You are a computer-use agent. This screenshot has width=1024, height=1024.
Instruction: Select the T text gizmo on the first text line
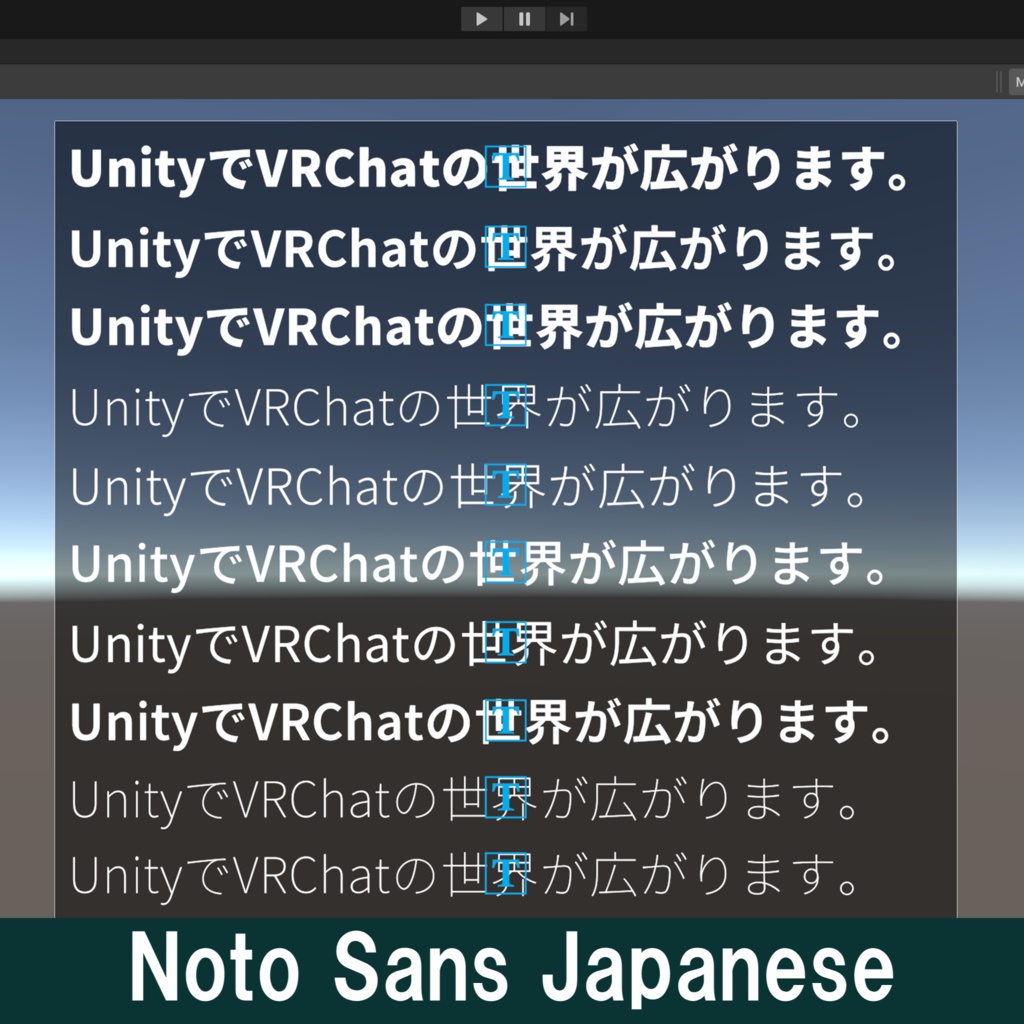506,167
